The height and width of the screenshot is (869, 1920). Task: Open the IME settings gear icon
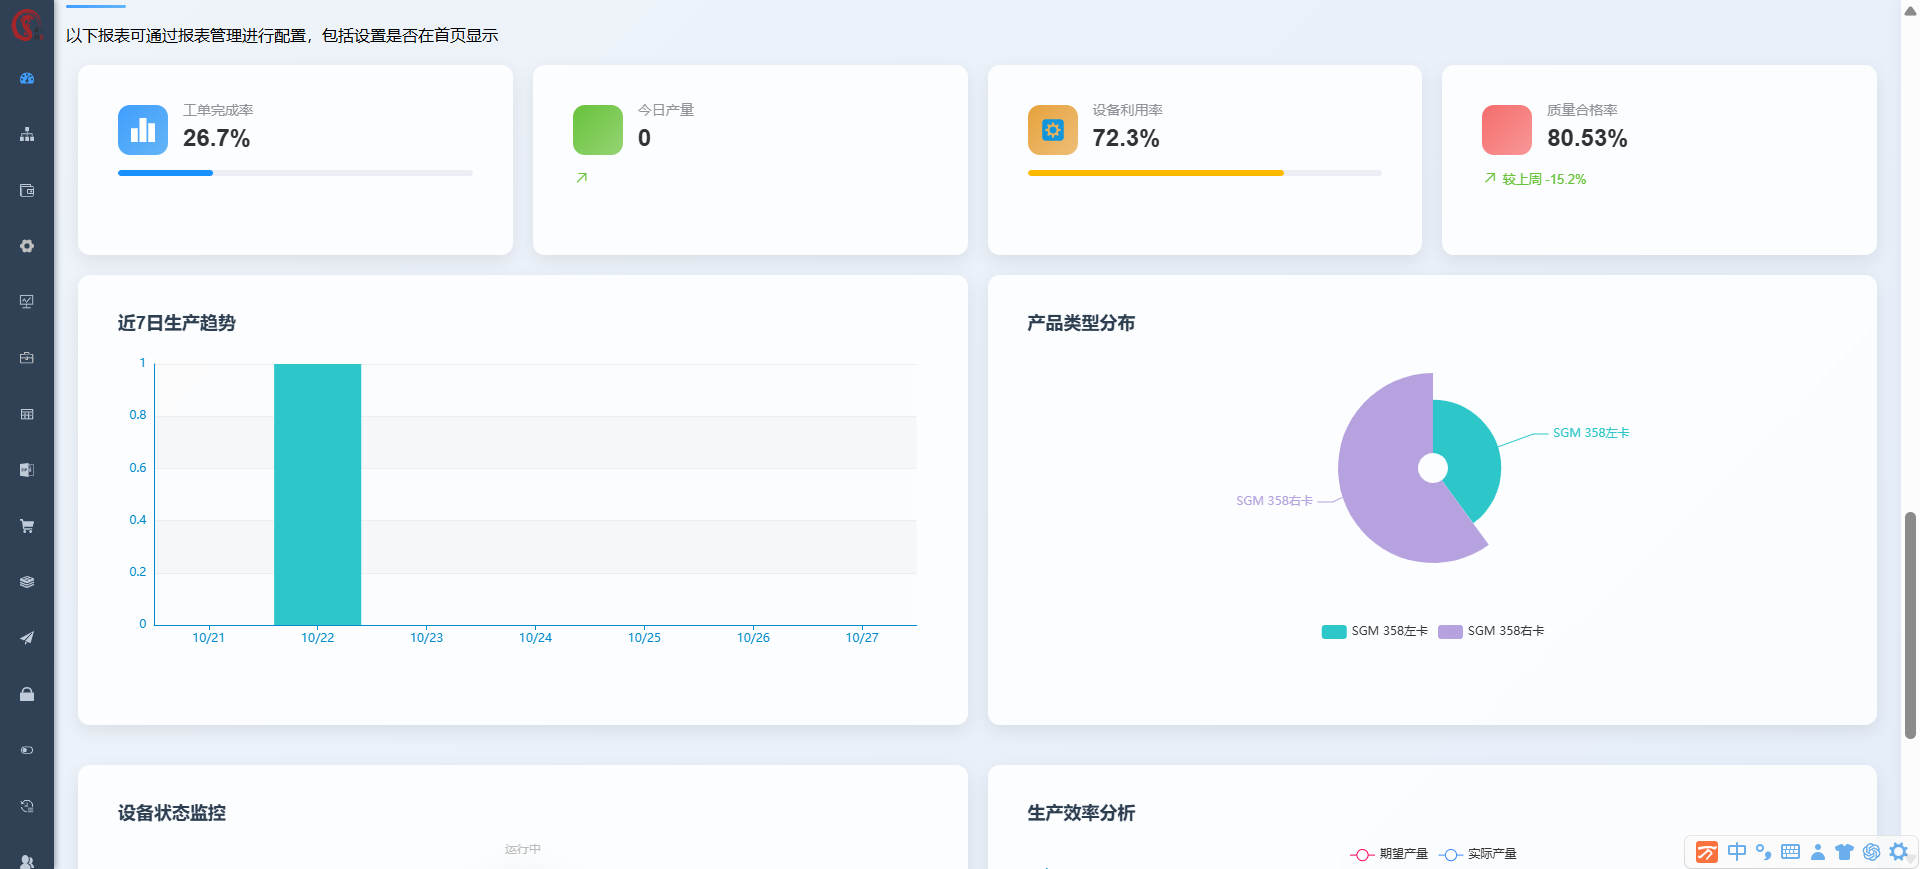click(x=1899, y=852)
